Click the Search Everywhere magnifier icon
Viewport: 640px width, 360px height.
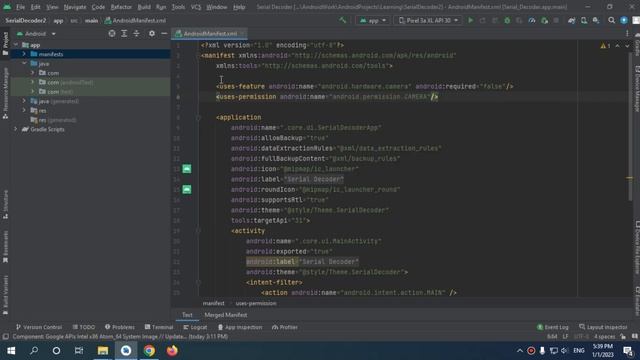pyautogui.click(x=611, y=20)
